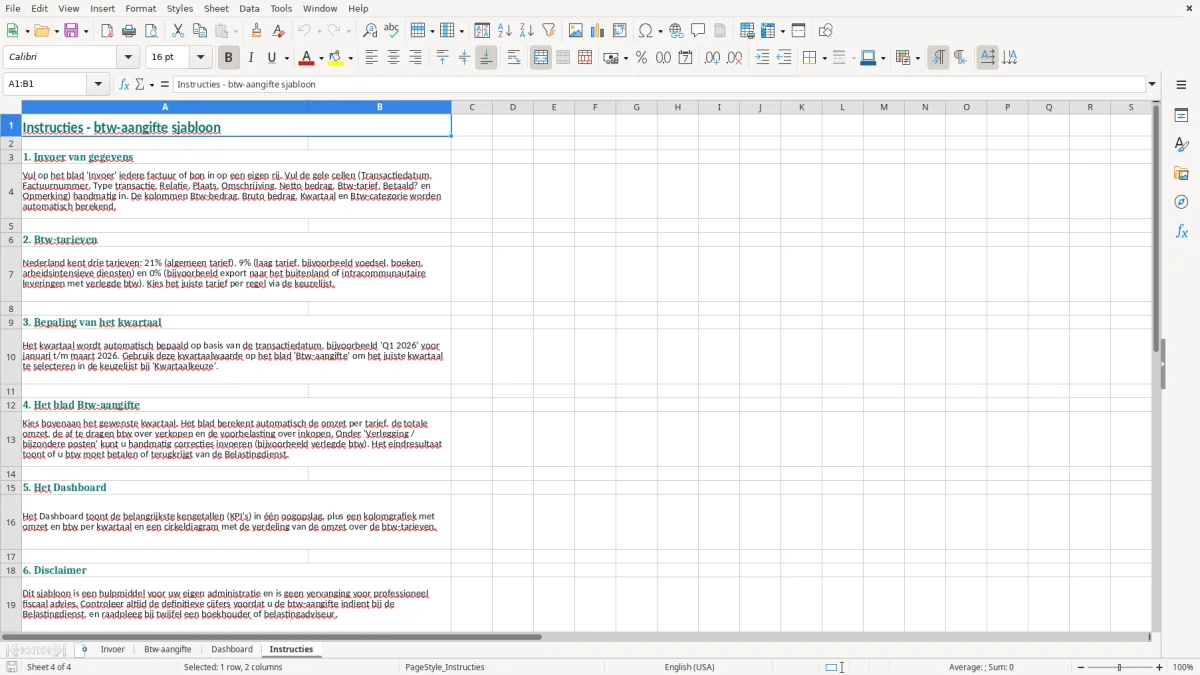Toggle italic formatting
The width and height of the screenshot is (1200, 675).
pyautogui.click(x=251, y=58)
